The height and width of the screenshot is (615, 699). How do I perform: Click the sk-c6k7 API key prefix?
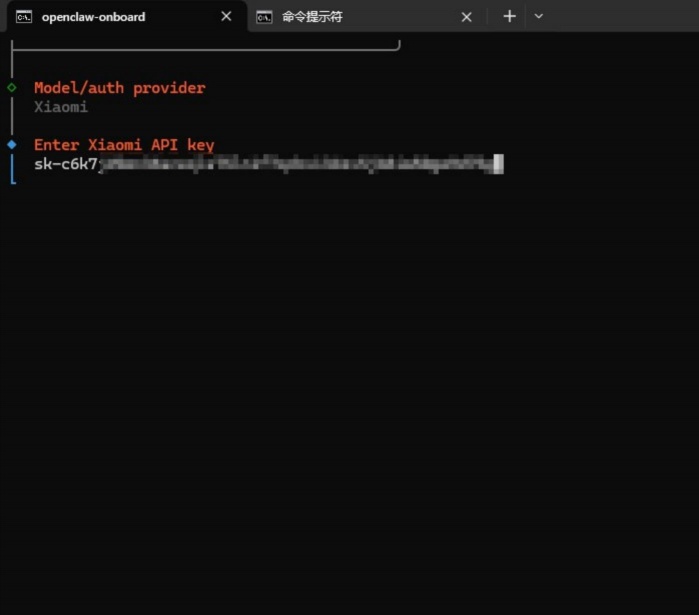[66, 164]
